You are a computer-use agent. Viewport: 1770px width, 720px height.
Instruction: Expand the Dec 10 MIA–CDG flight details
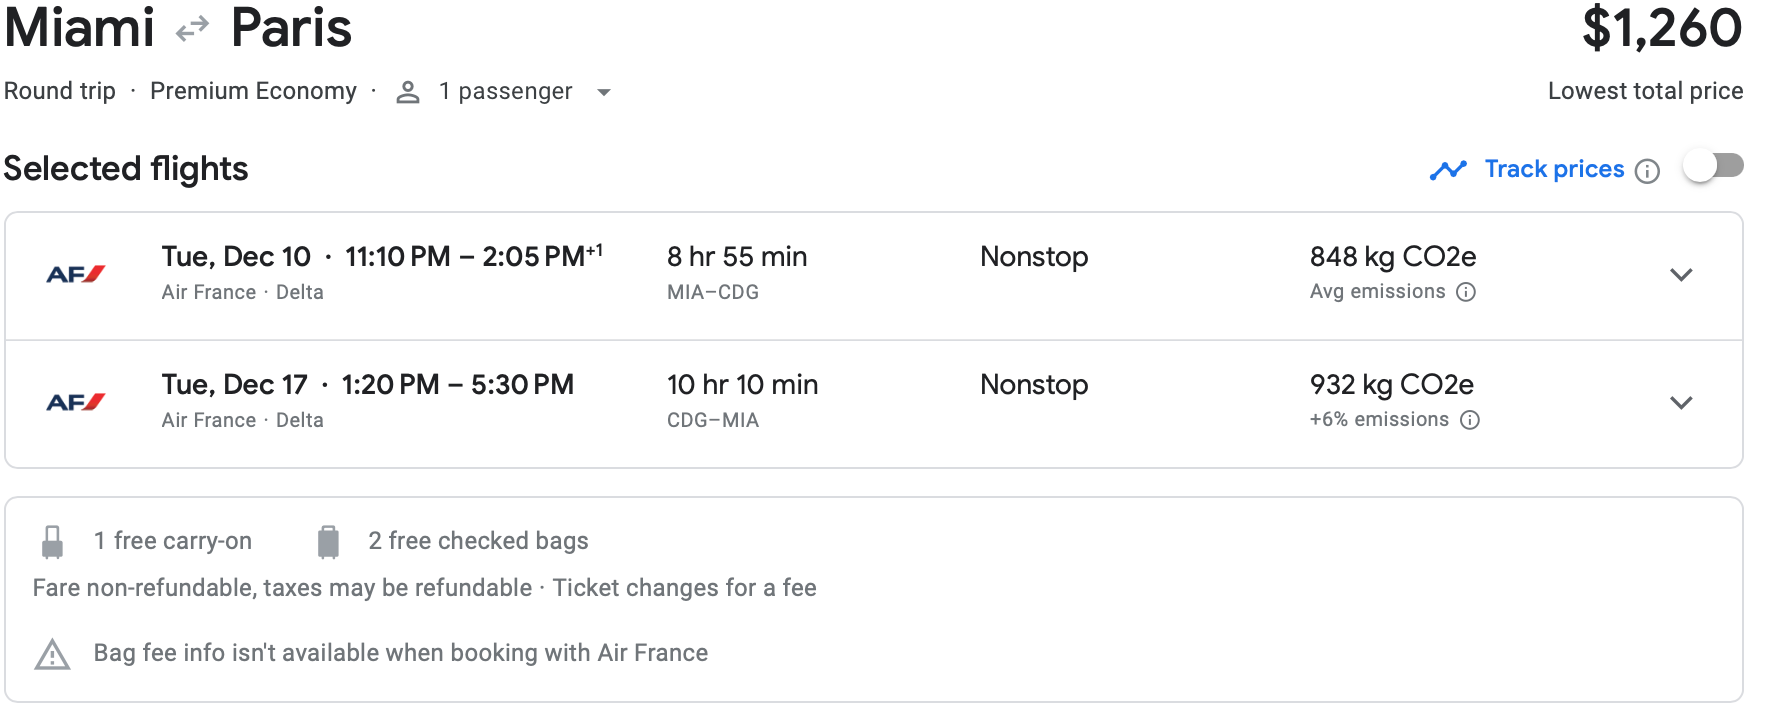pyautogui.click(x=1681, y=275)
